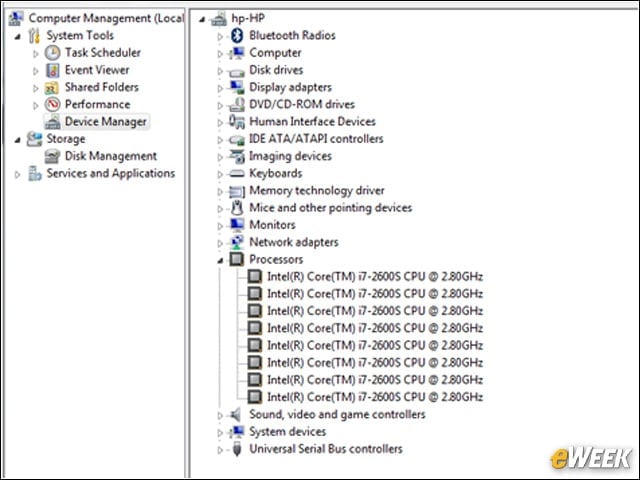Open Disk Management label
The height and width of the screenshot is (480, 640).
(x=111, y=156)
